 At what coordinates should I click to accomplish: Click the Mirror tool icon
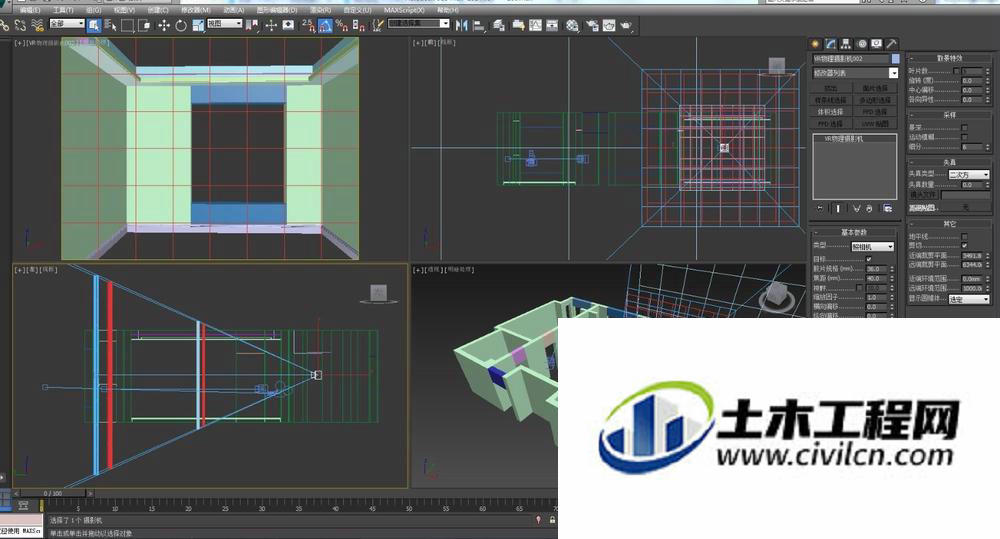tap(462, 25)
